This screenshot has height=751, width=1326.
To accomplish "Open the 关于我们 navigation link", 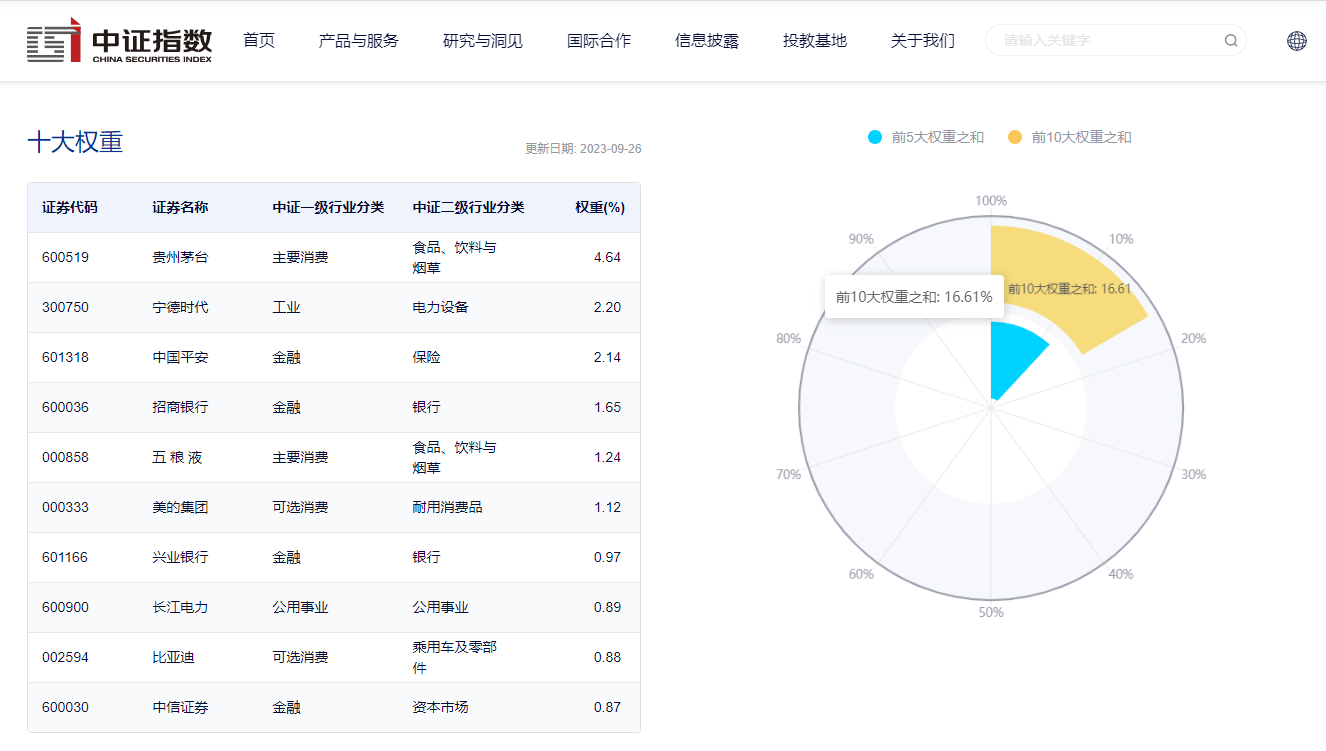I will click(922, 41).
